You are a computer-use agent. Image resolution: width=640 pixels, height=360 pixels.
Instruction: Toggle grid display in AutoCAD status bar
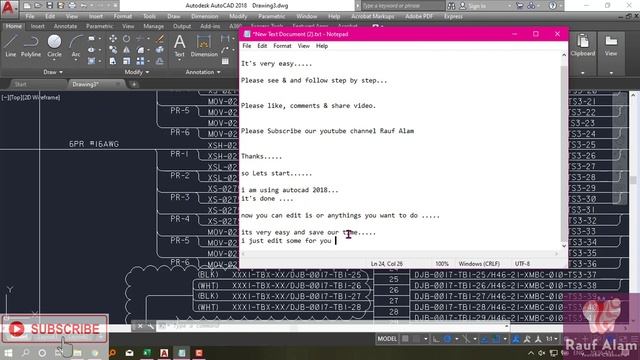[405, 339]
